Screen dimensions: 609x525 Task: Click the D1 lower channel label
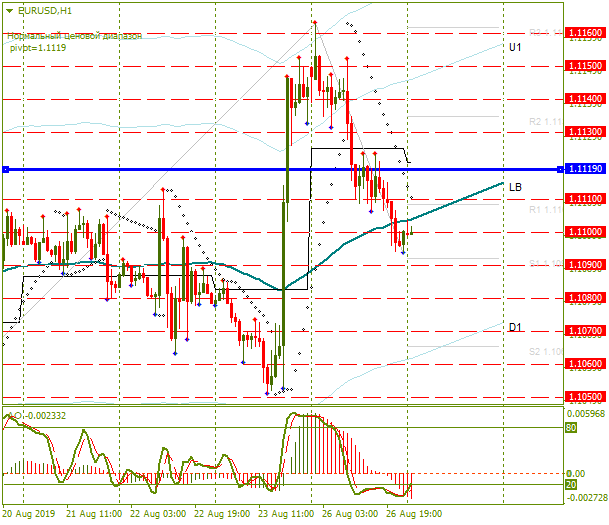coord(515,327)
